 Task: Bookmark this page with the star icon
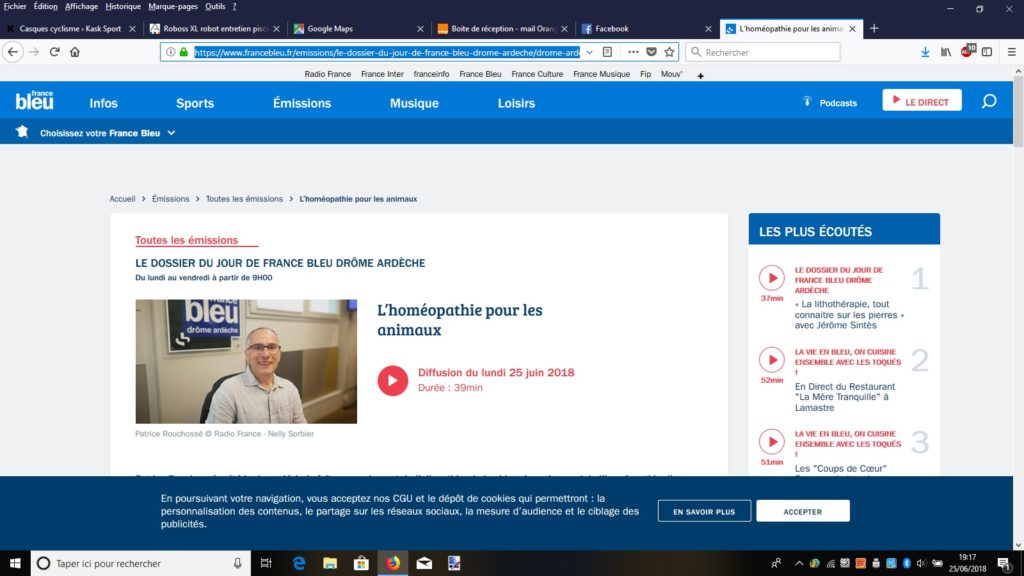click(x=669, y=52)
